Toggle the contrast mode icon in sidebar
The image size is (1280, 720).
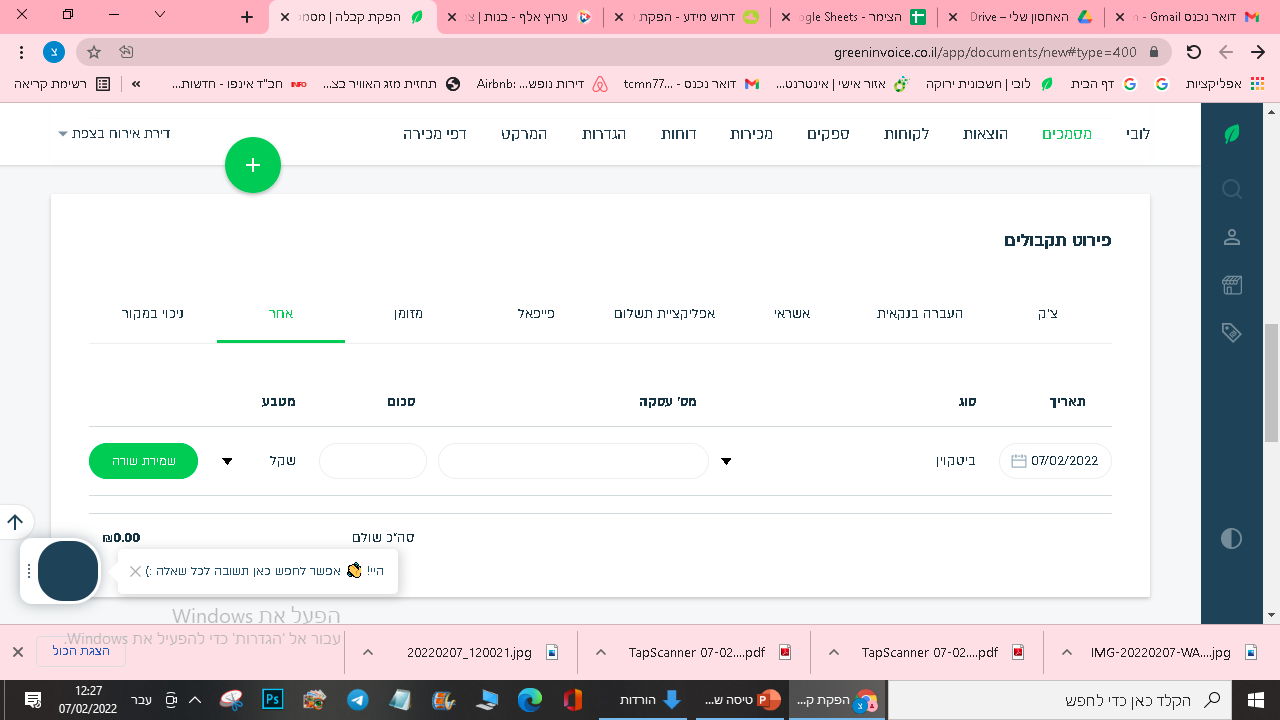[x=1232, y=538]
